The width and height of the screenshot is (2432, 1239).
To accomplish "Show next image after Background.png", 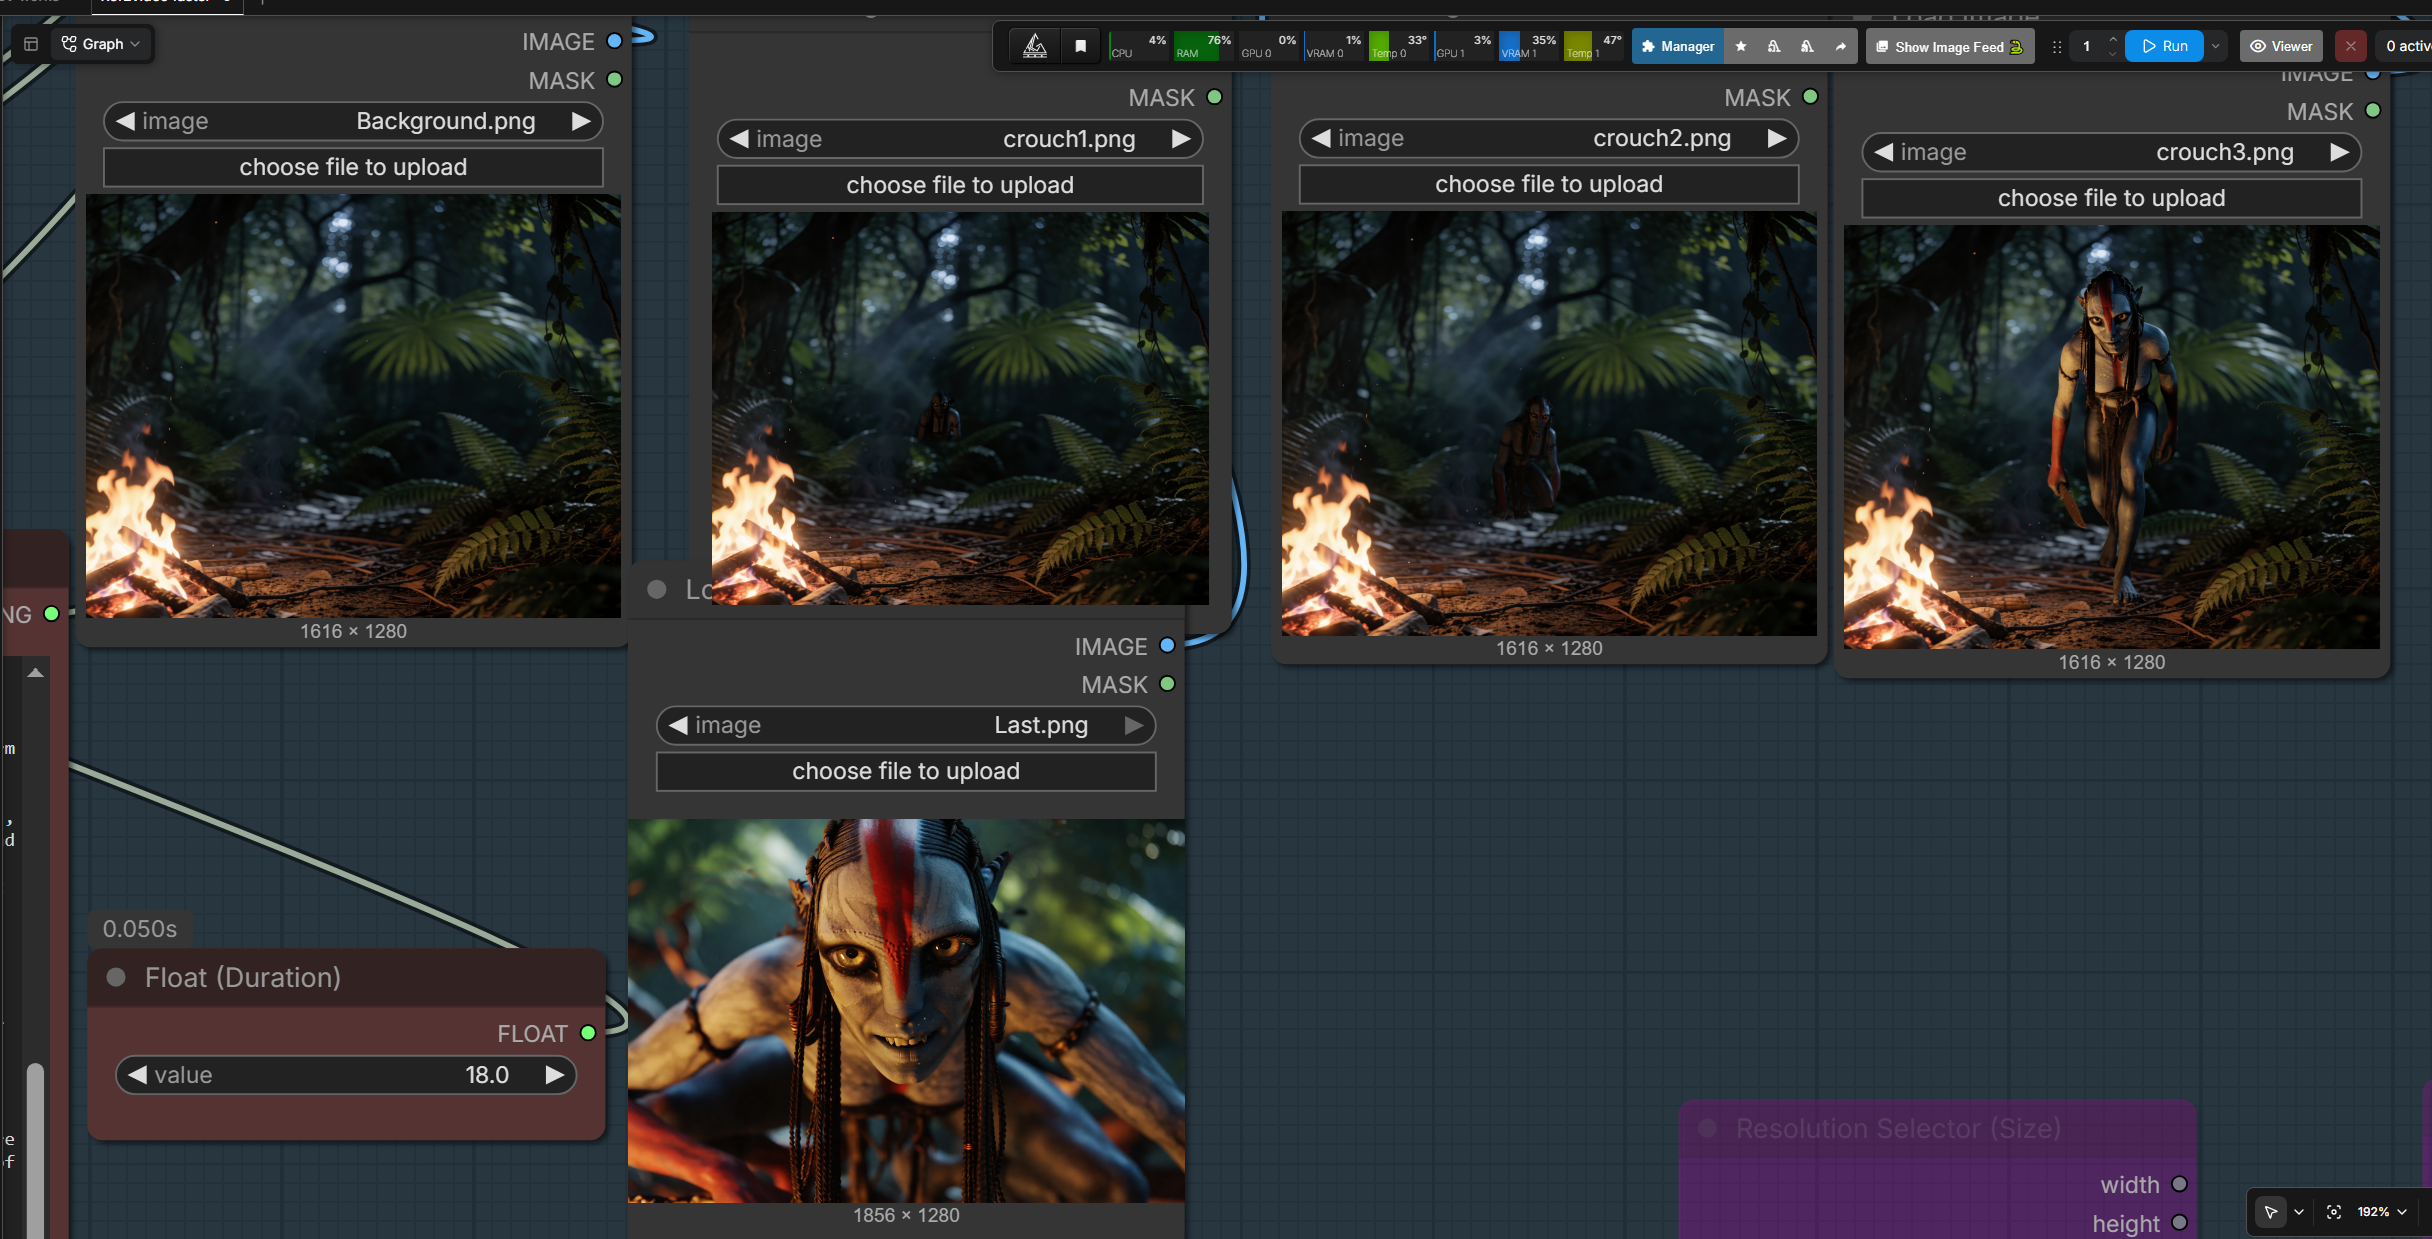I will (581, 121).
